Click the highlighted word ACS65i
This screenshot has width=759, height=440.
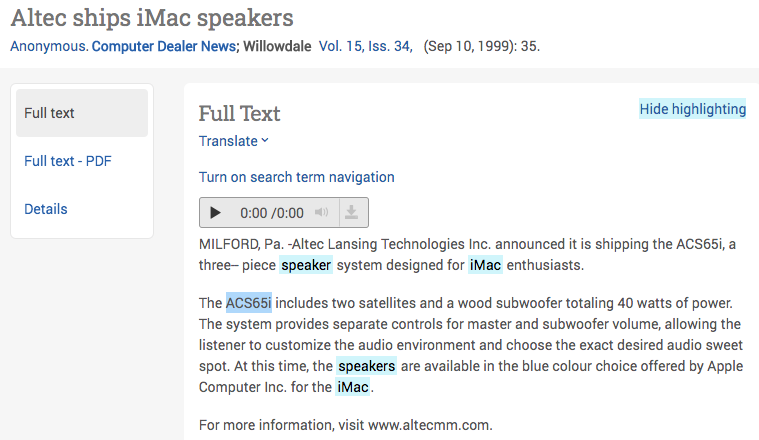(x=248, y=303)
